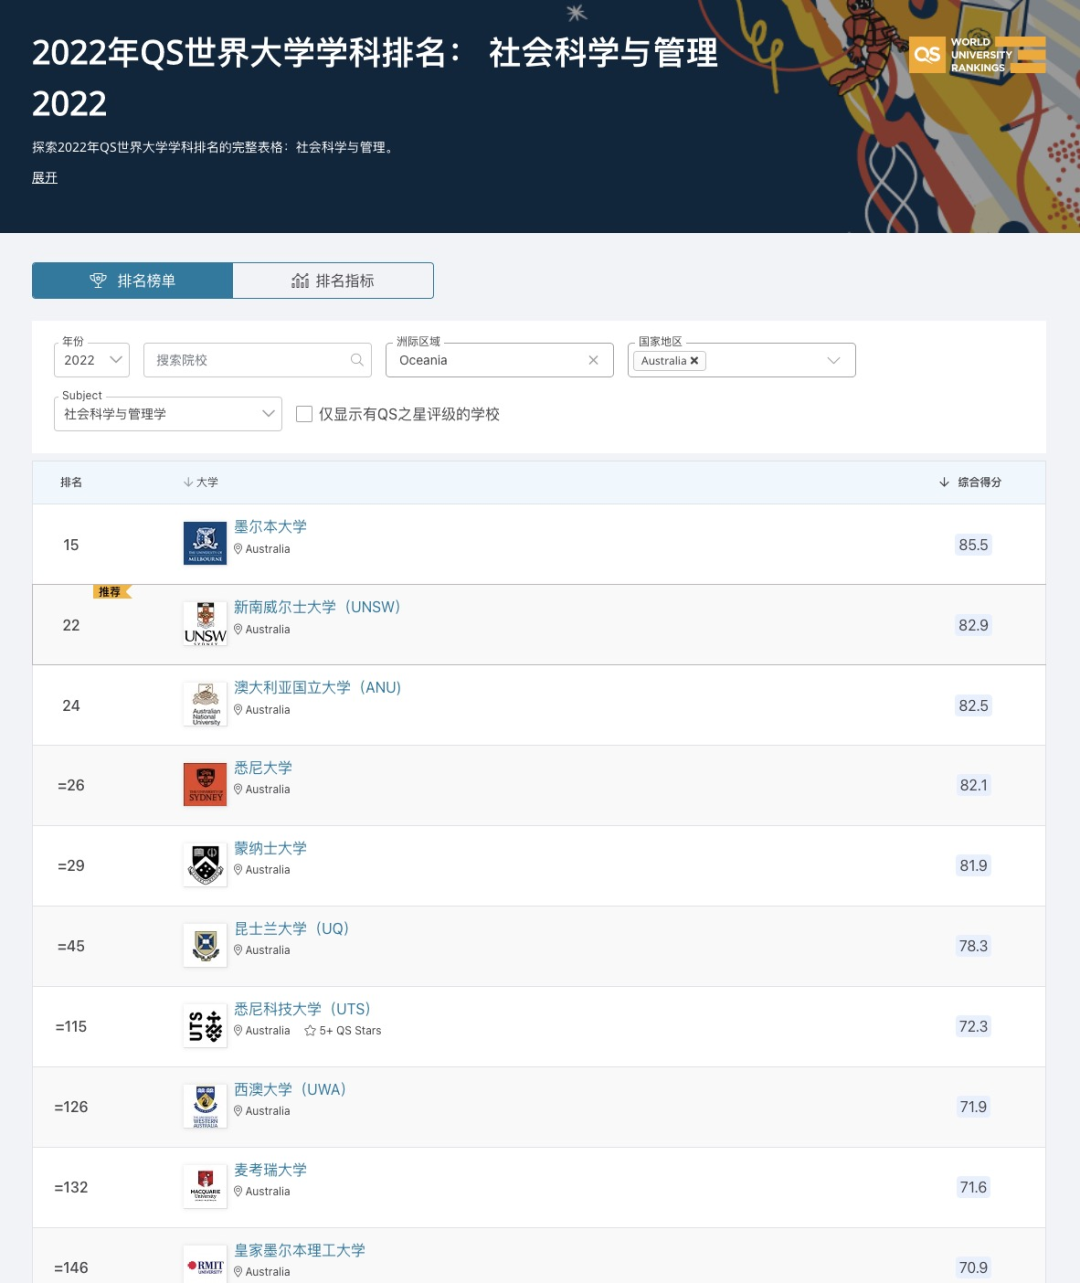The width and height of the screenshot is (1080, 1283).
Task: Open the University of Sydney logo
Action: pyautogui.click(x=205, y=785)
